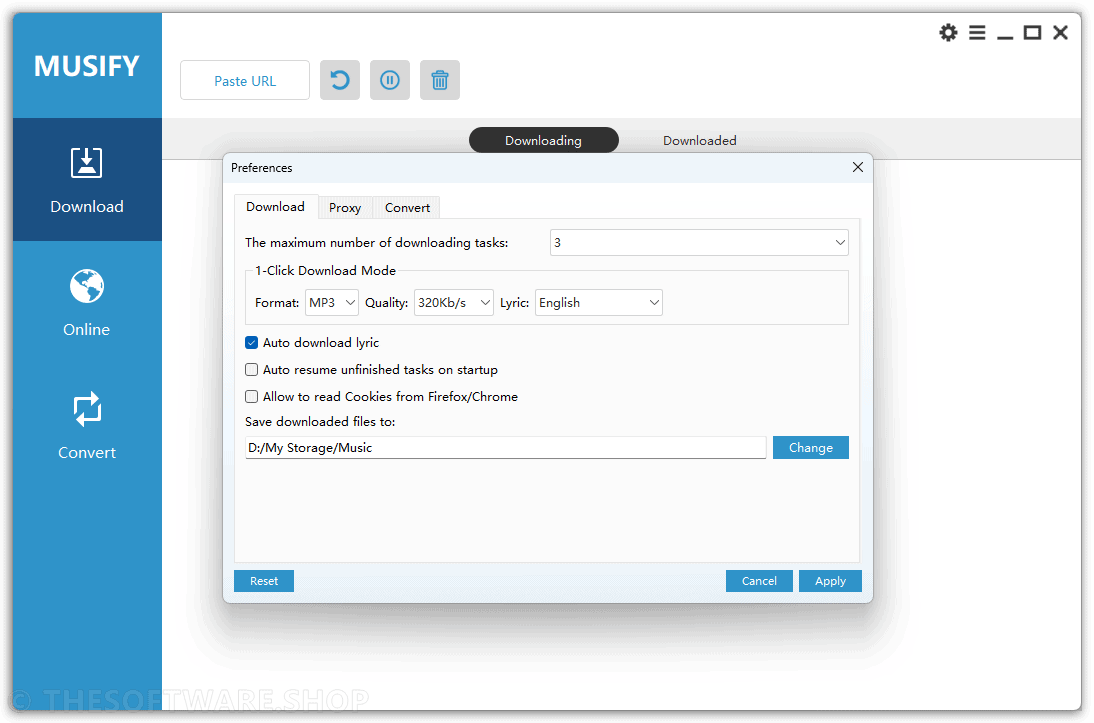Open the Download section in sidebar
This screenshot has height=723, width=1094.
87,180
